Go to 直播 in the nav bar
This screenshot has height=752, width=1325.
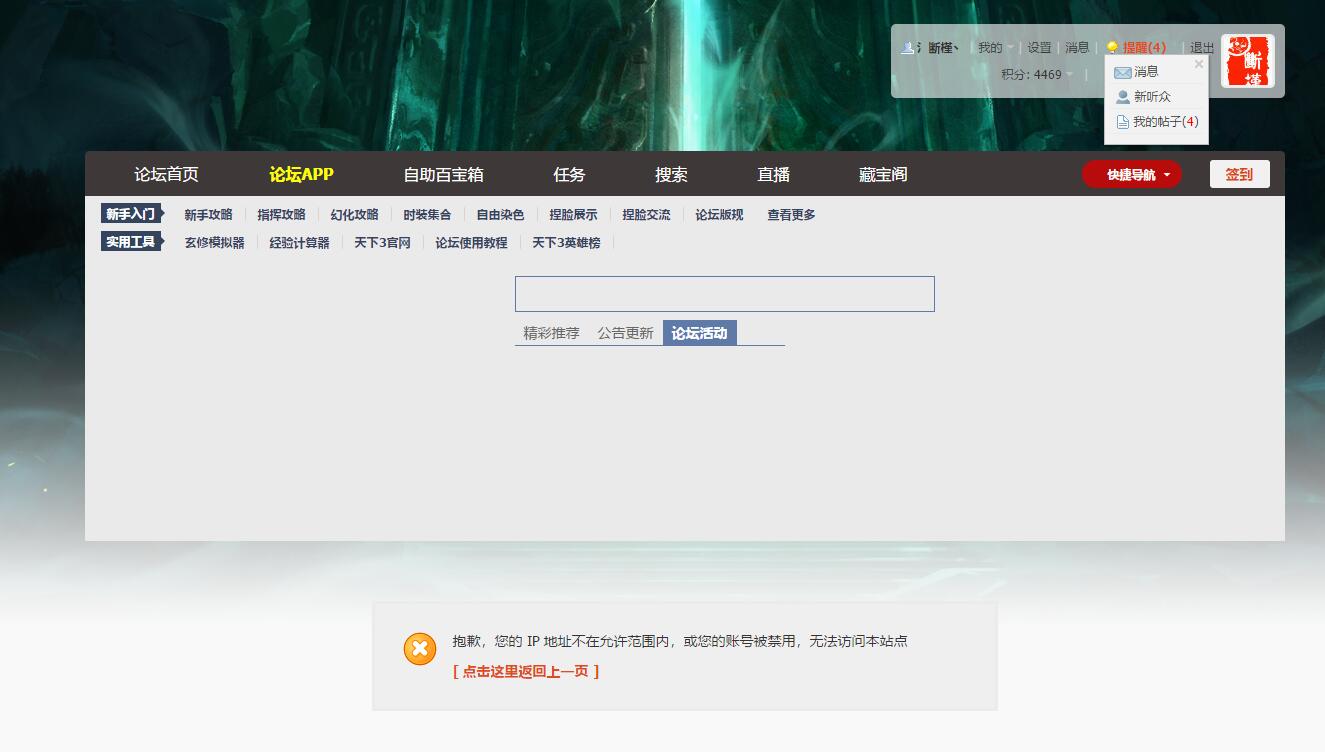click(773, 174)
